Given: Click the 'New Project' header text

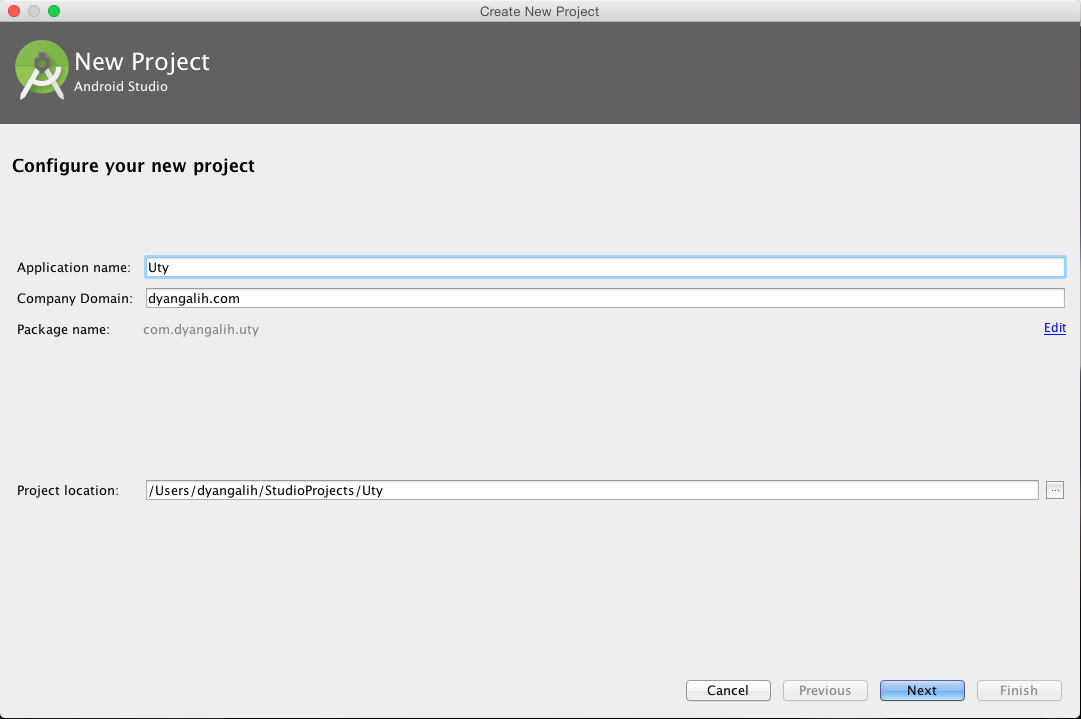Looking at the screenshot, I should (142, 61).
